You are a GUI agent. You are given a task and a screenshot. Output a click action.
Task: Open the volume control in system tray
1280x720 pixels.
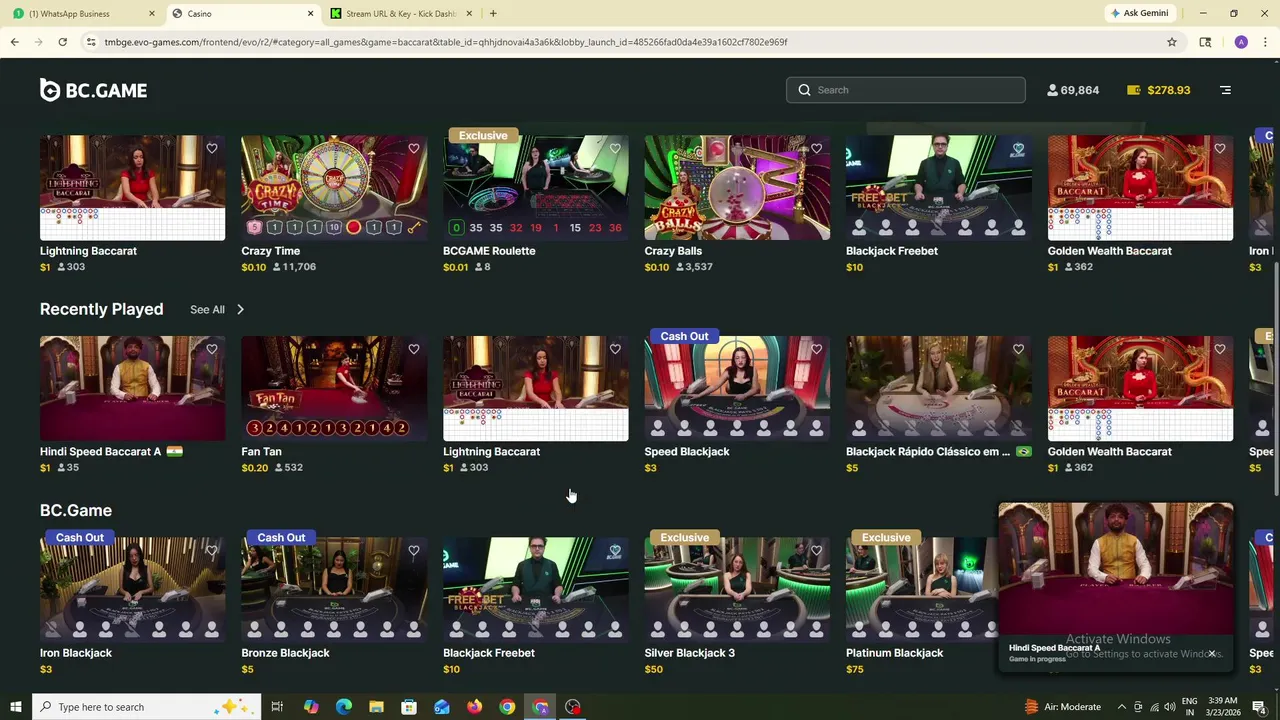(x=1170, y=707)
